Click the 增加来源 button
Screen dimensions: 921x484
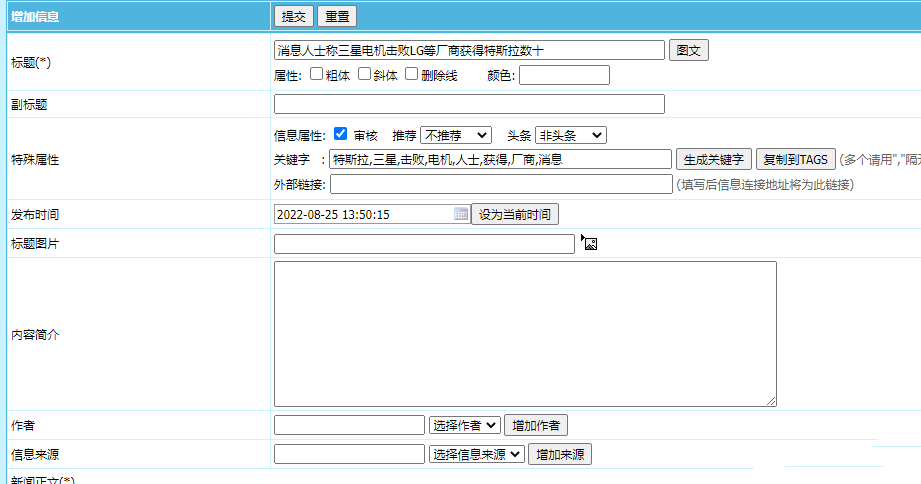560,454
